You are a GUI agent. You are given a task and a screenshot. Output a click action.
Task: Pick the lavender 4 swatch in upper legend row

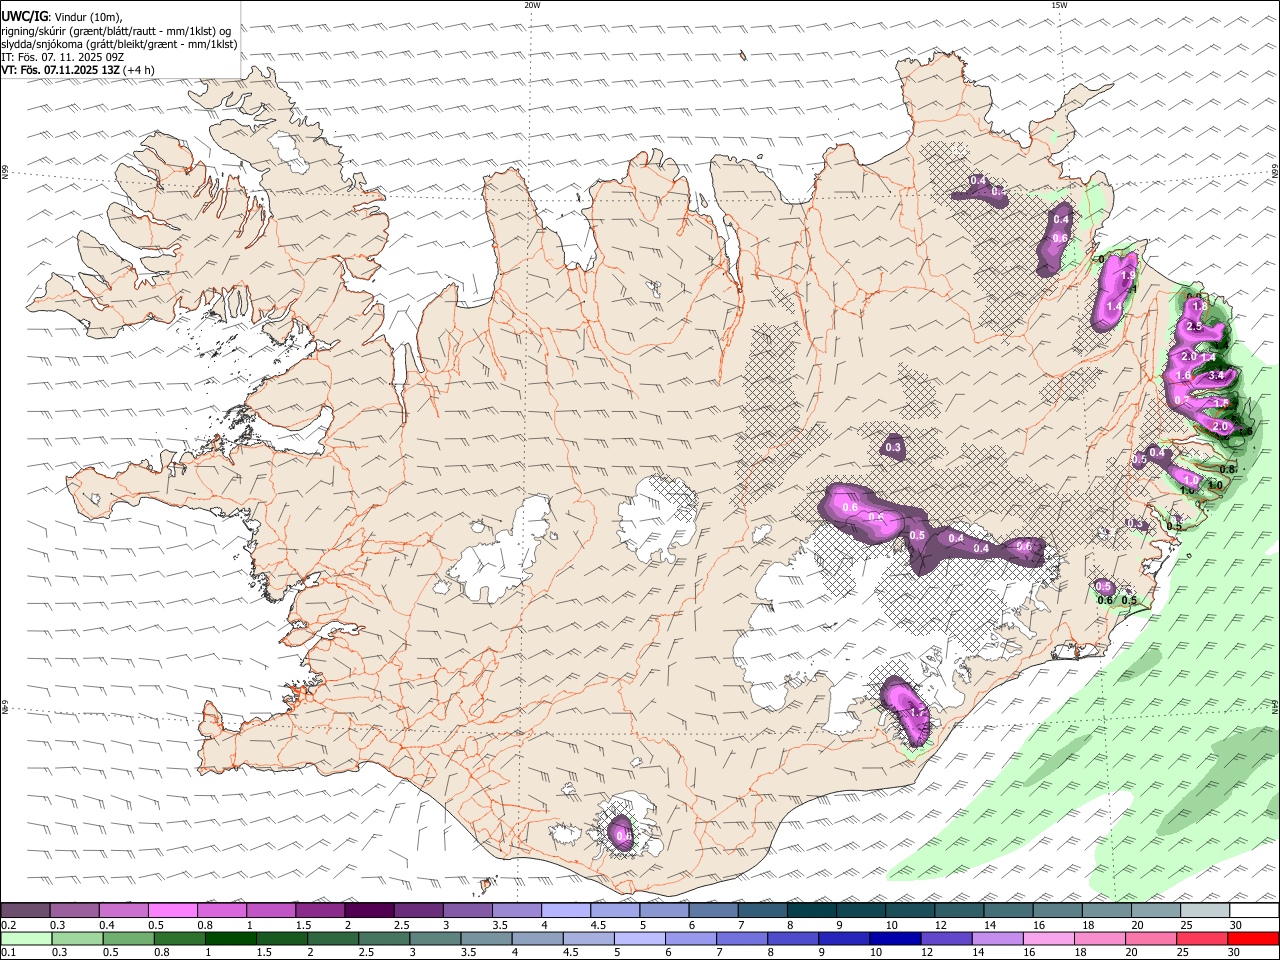tap(566, 911)
